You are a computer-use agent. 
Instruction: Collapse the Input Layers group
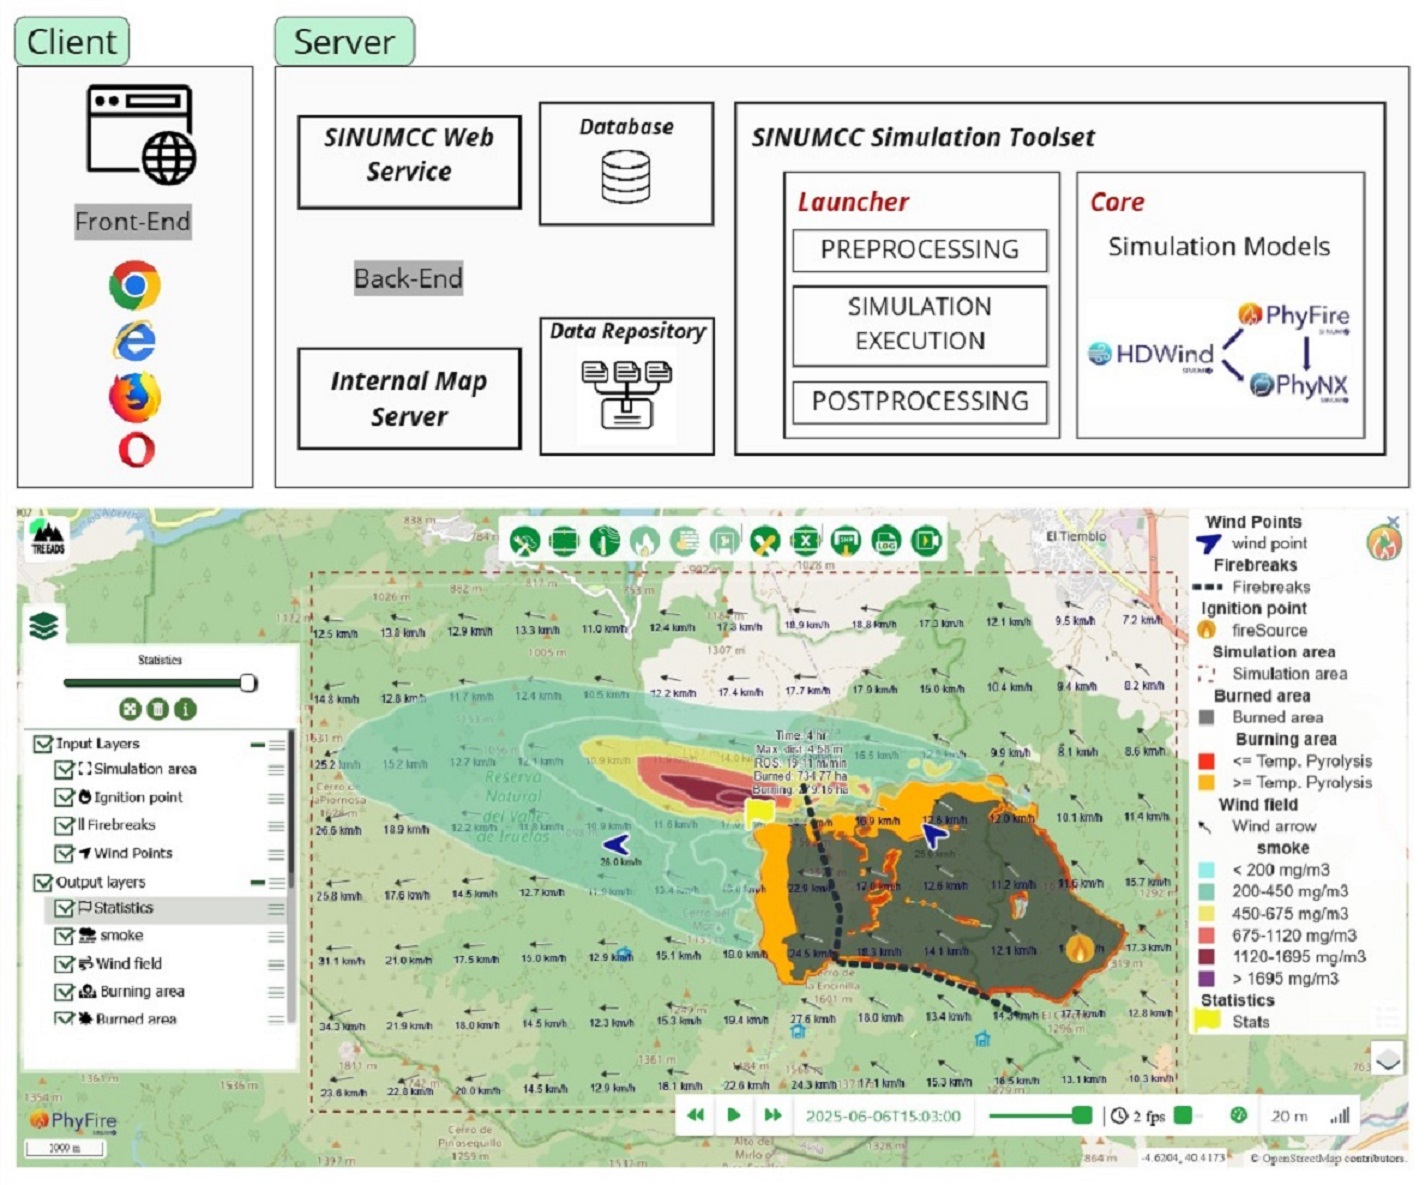tap(258, 744)
